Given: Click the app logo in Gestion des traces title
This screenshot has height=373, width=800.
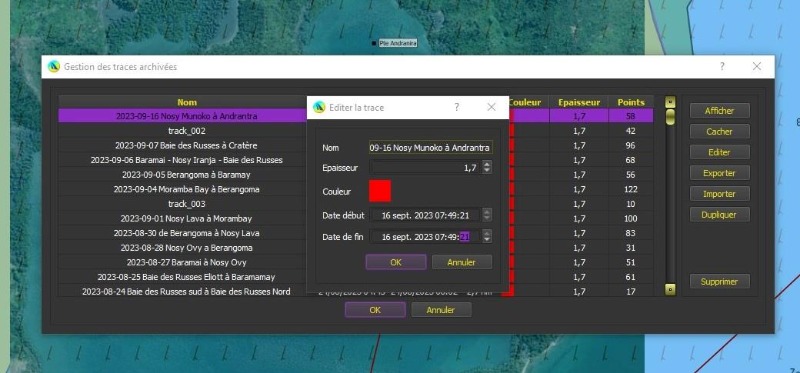Looking at the screenshot, I should click(x=54, y=66).
